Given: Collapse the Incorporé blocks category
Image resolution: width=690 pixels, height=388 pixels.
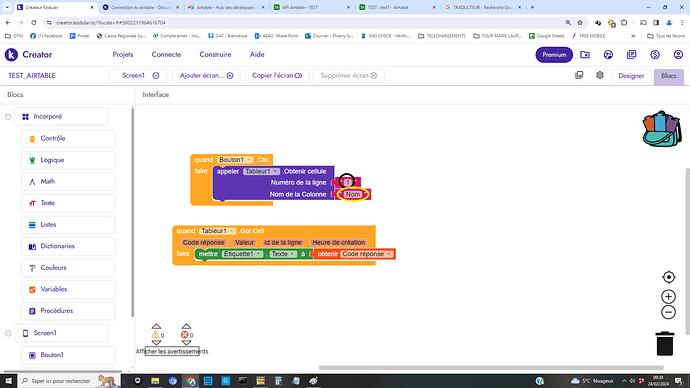Looking at the screenshot, I should coord(8,117).
